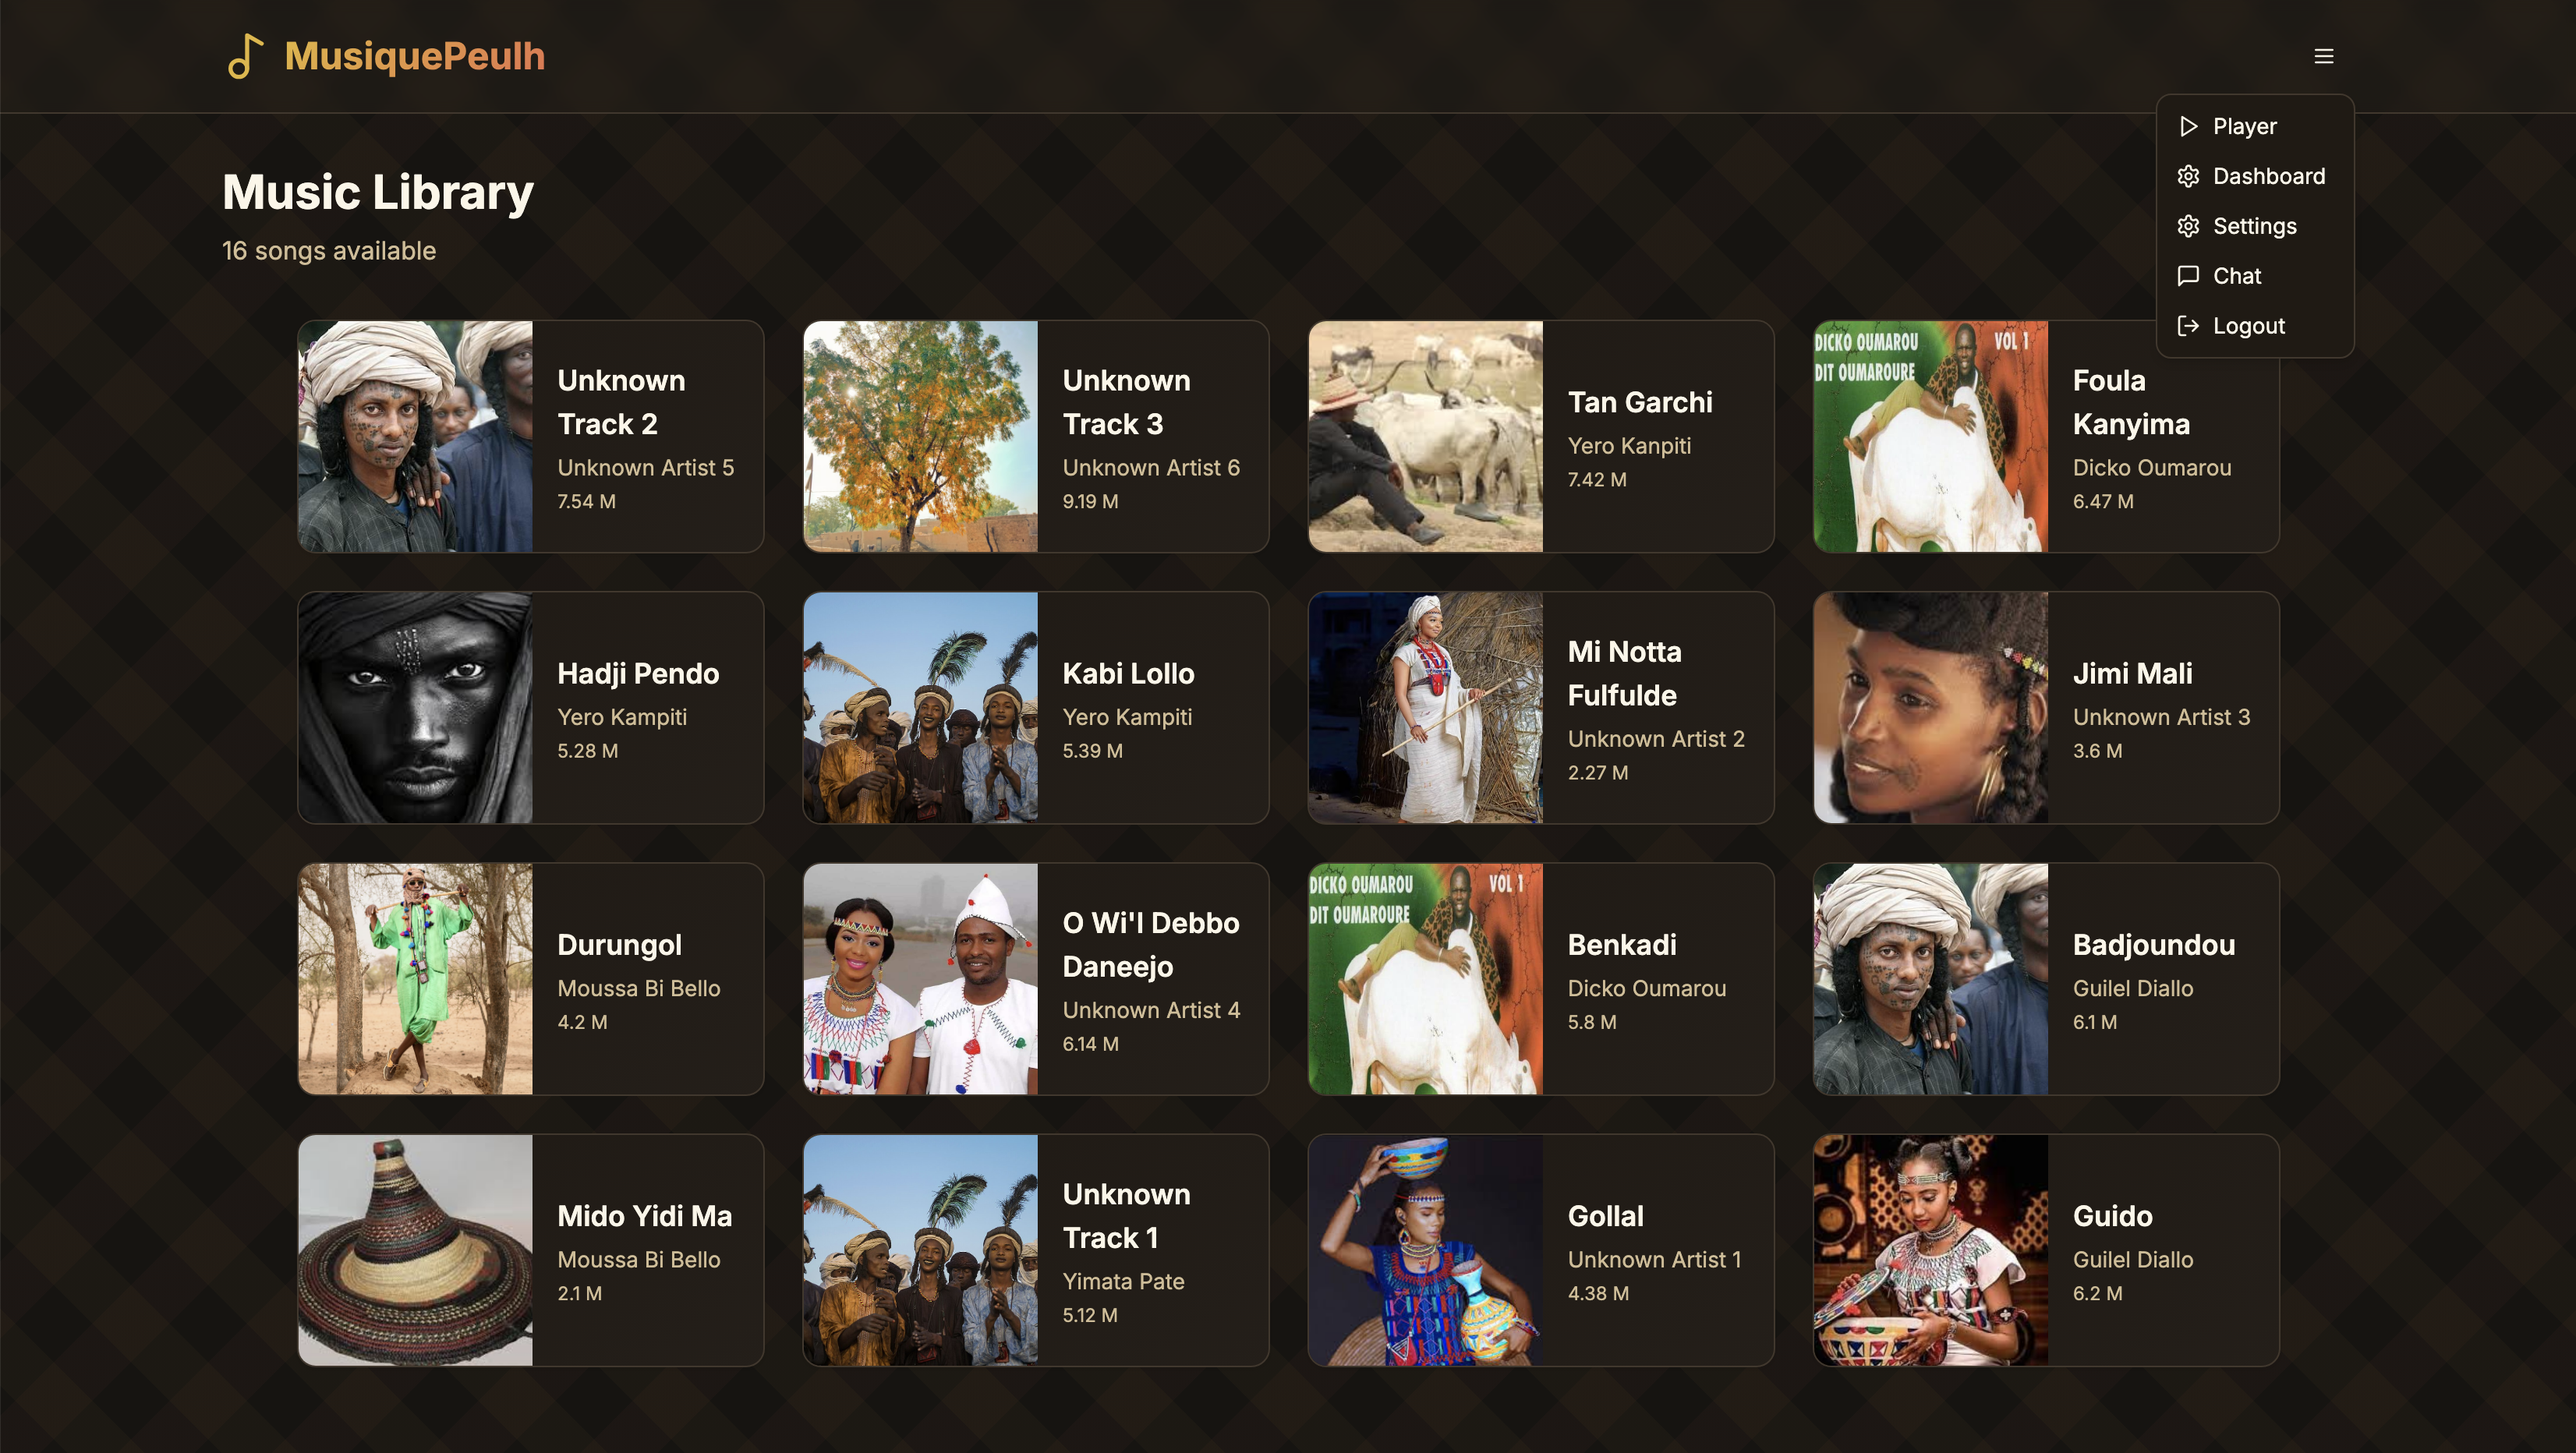Click the Benkadi album cover

tap(1425, 979)
